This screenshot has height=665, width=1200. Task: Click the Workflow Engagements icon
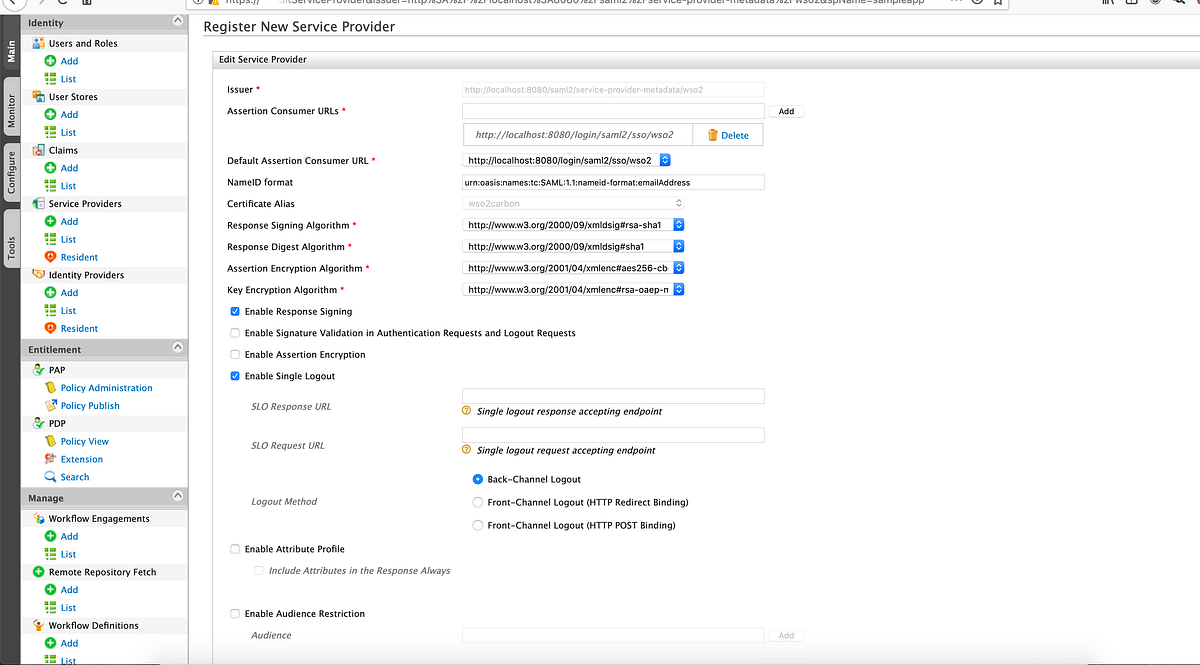[x=40, y=518]
